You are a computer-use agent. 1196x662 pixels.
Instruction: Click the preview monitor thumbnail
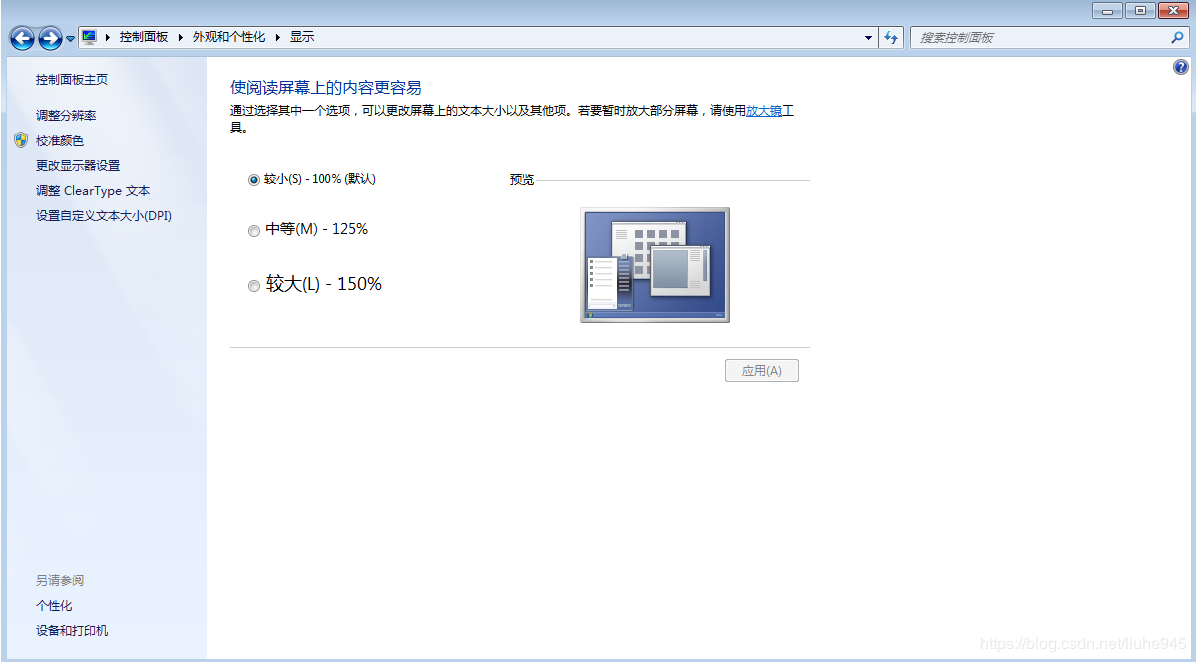(x=654, y=265)
